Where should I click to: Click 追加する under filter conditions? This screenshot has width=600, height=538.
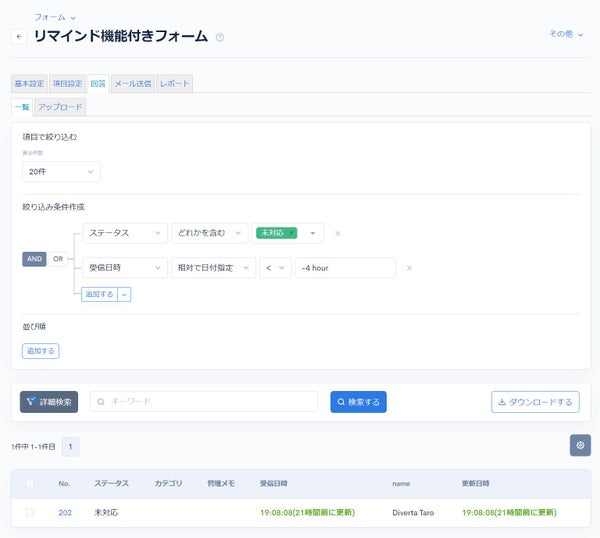[x=99, y=294]
